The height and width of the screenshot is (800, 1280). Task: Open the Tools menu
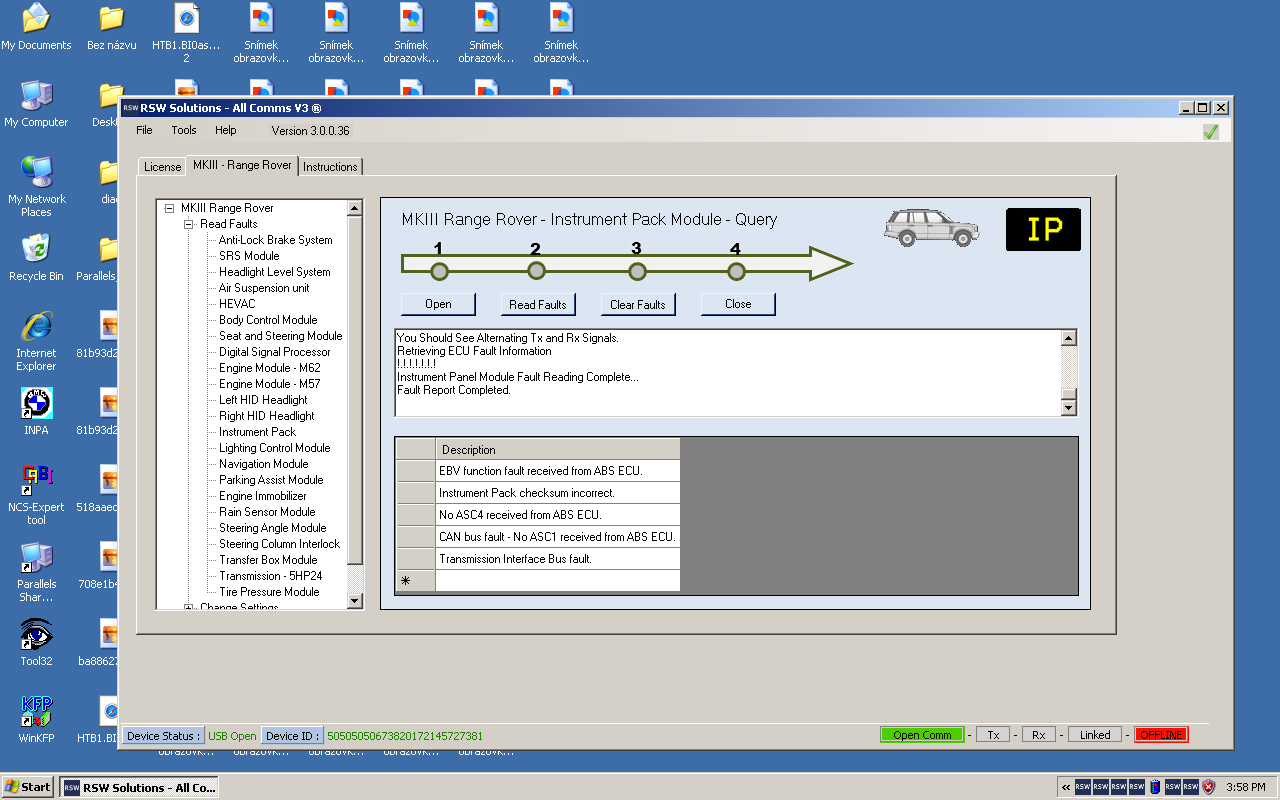[x=184, y=130]
